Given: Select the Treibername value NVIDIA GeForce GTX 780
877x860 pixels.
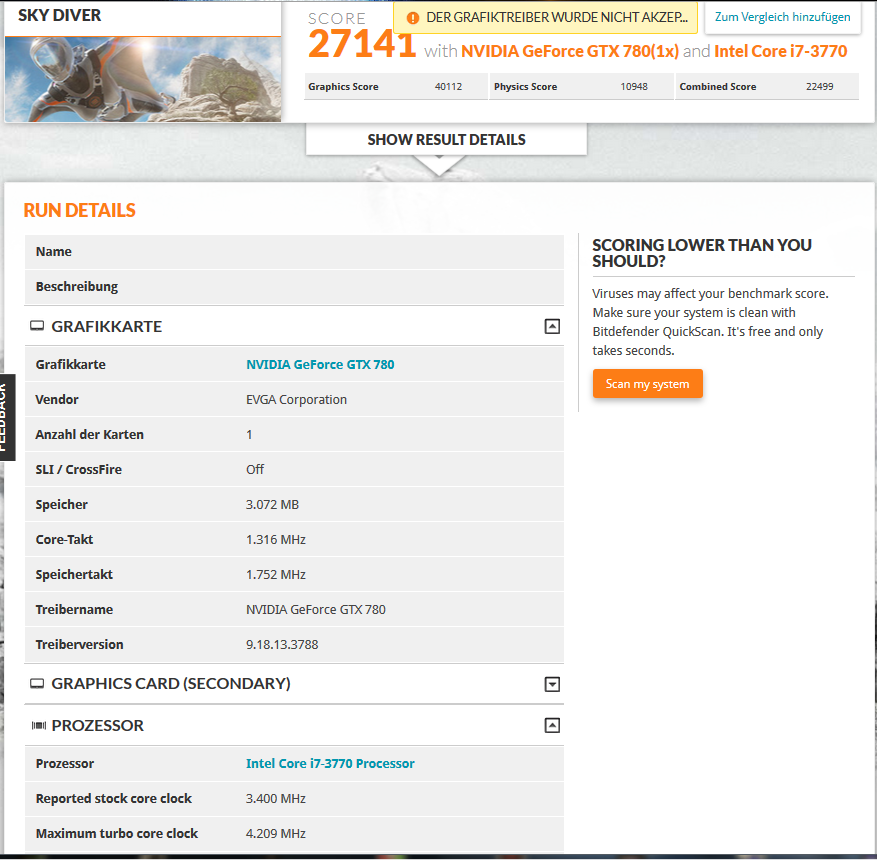Looking at the screenshot, I should tap(315, 609).
